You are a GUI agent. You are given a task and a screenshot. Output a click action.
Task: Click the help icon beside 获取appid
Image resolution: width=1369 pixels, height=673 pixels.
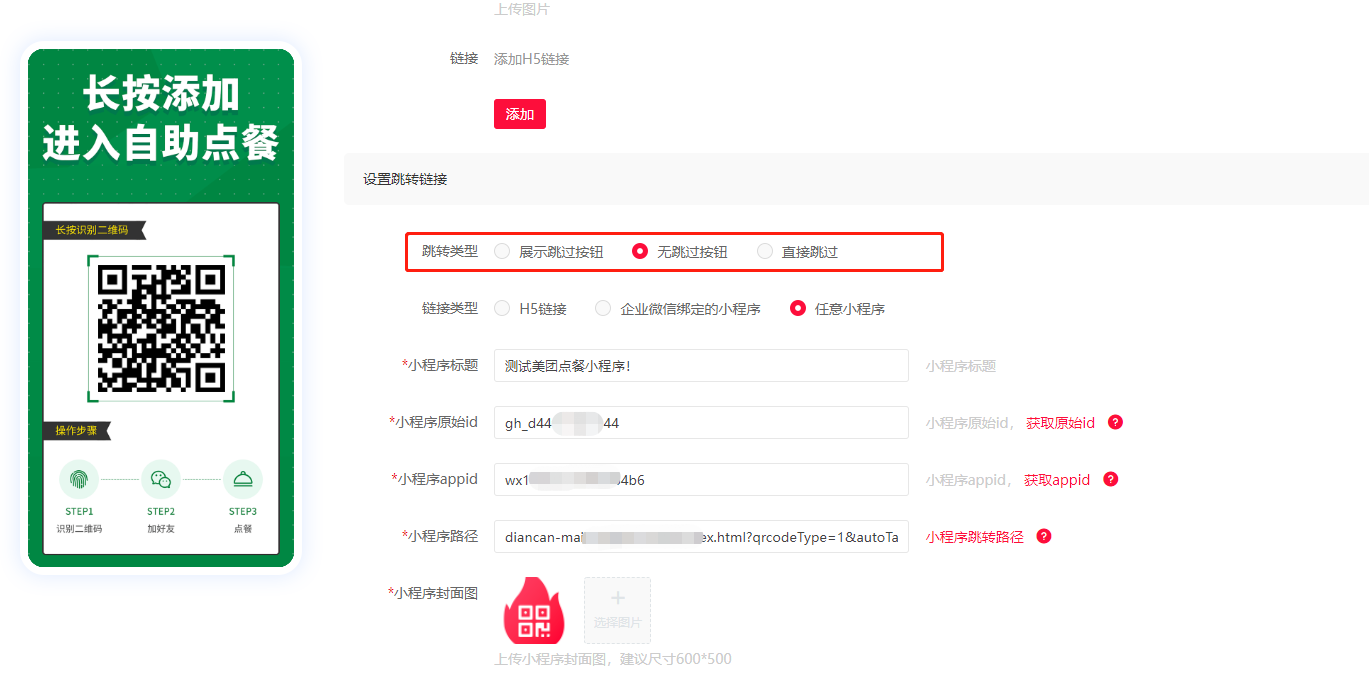click(1110, 479)
